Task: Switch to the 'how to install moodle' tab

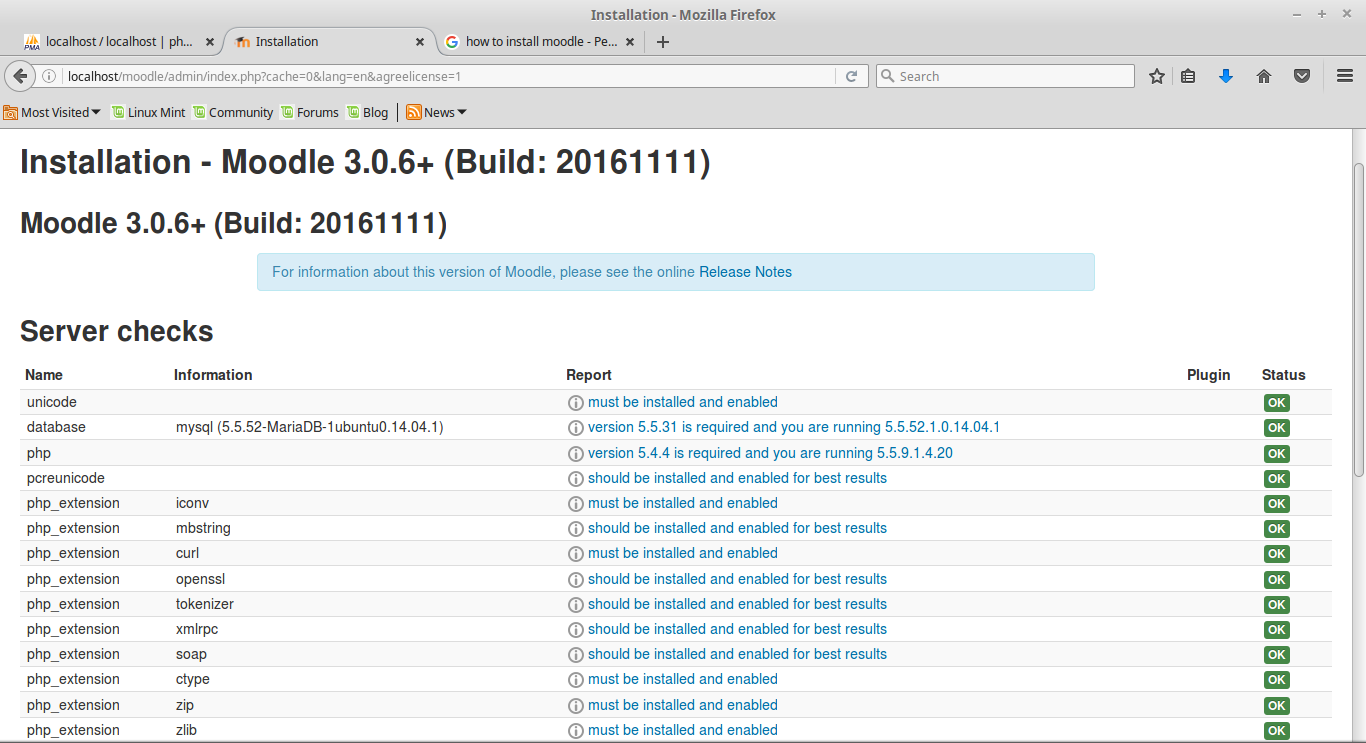Action: coord(540,42)
